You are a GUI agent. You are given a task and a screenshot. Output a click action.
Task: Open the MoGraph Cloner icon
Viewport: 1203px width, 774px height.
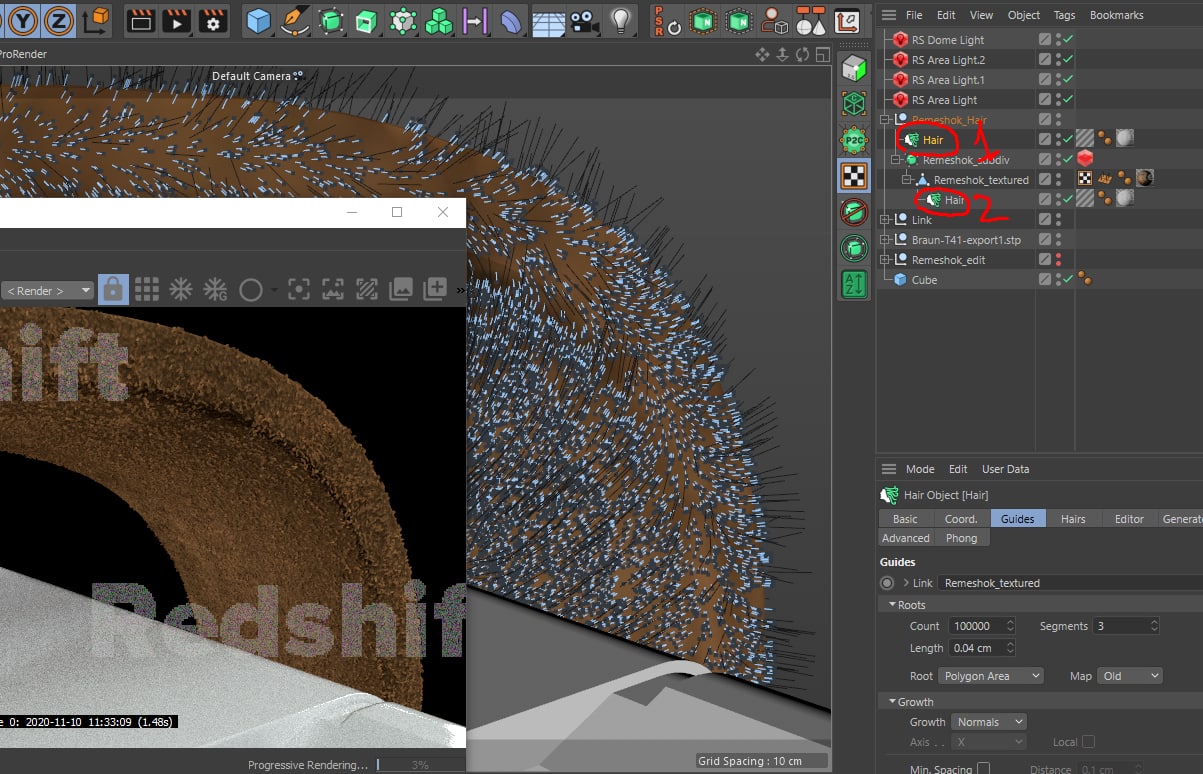click(403, 19)
